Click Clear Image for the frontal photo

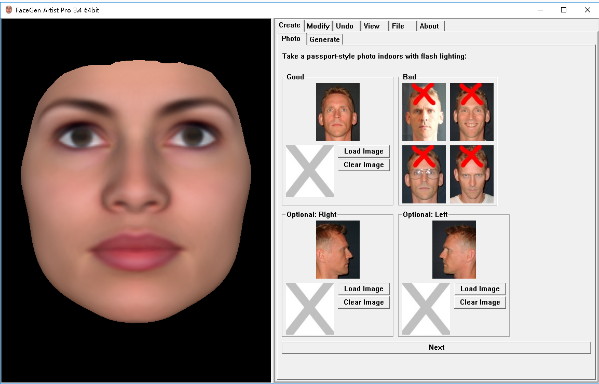[x=364, y=165]
